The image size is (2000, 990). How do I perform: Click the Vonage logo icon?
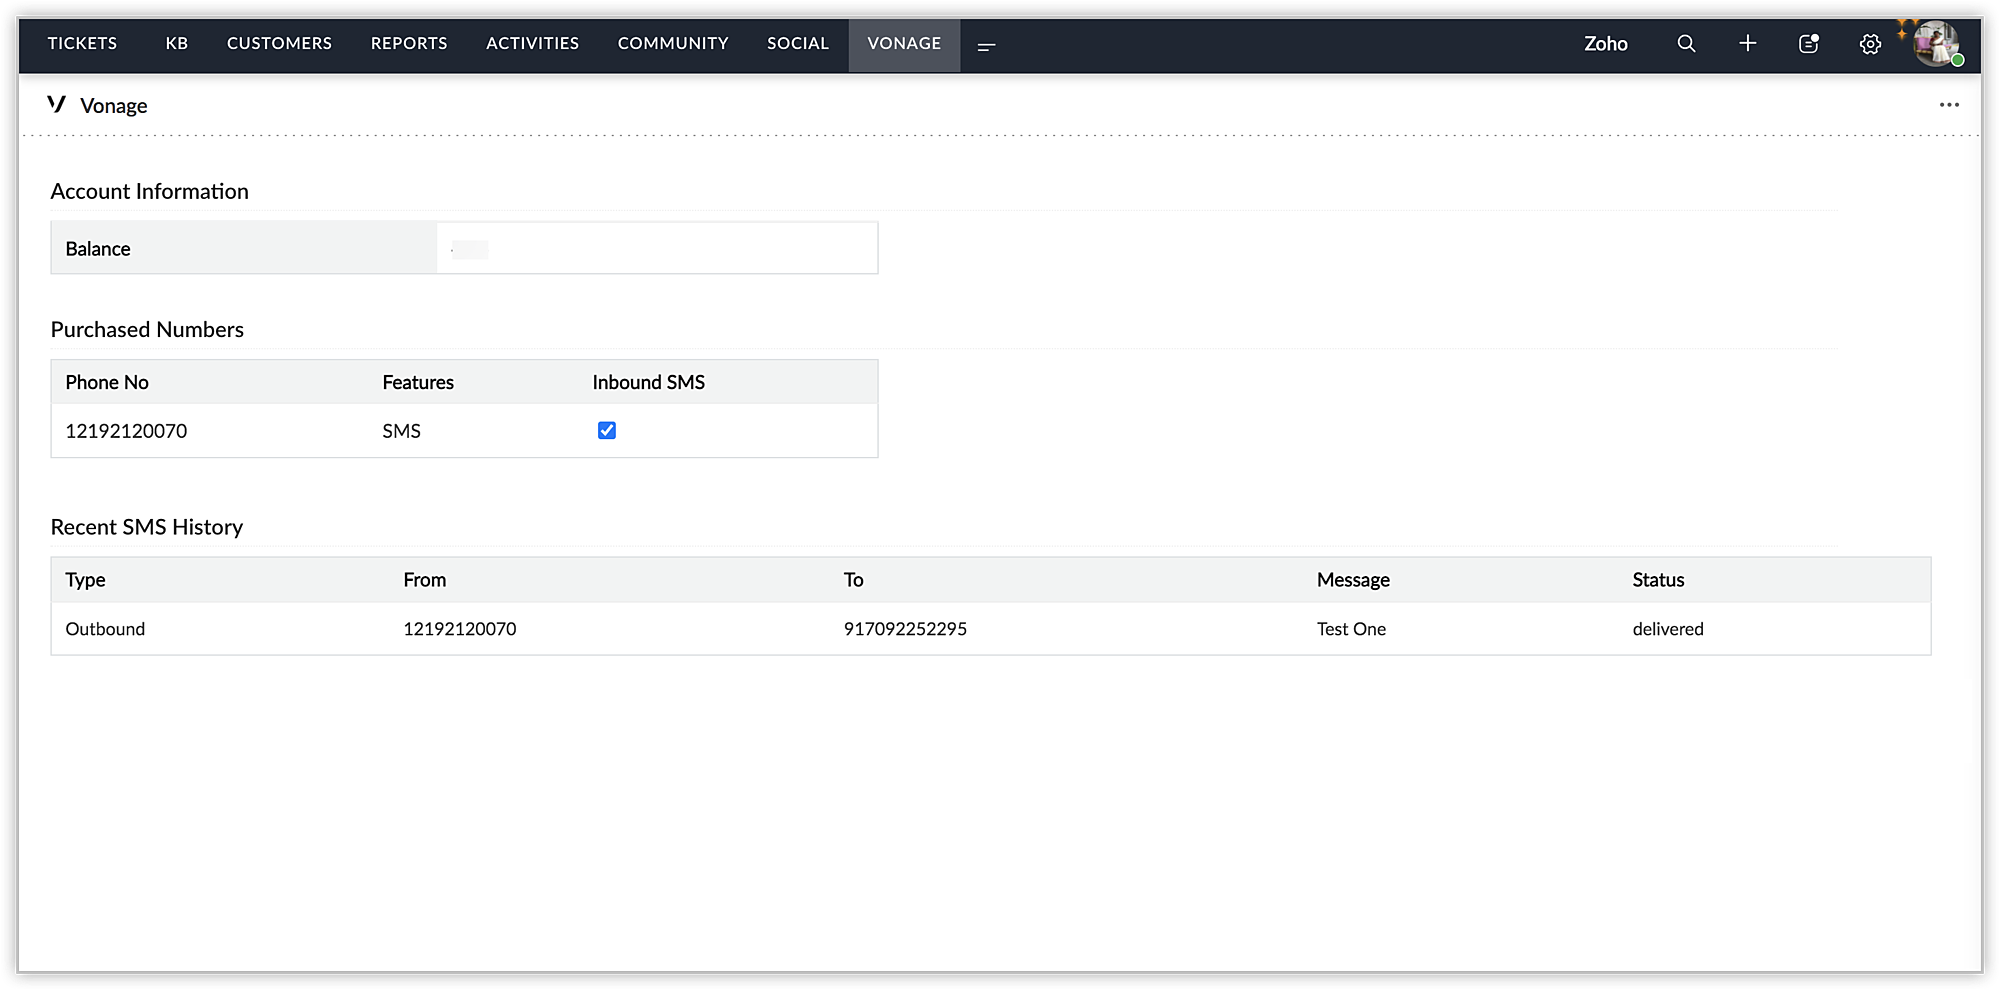tap(57, 104)
